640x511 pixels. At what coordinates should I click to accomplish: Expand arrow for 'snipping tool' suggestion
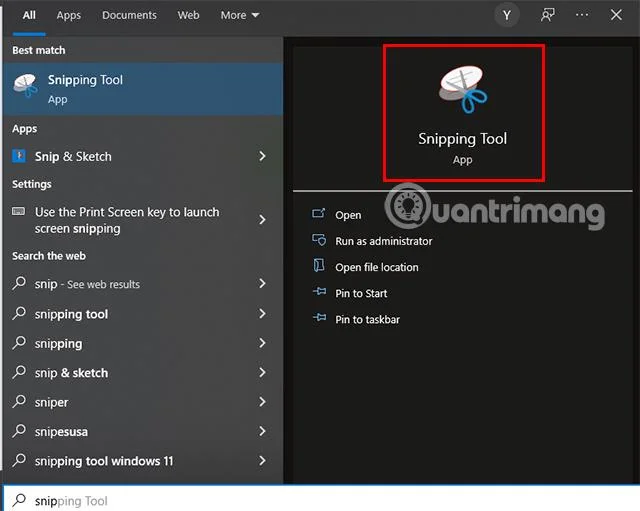point(262,314)
